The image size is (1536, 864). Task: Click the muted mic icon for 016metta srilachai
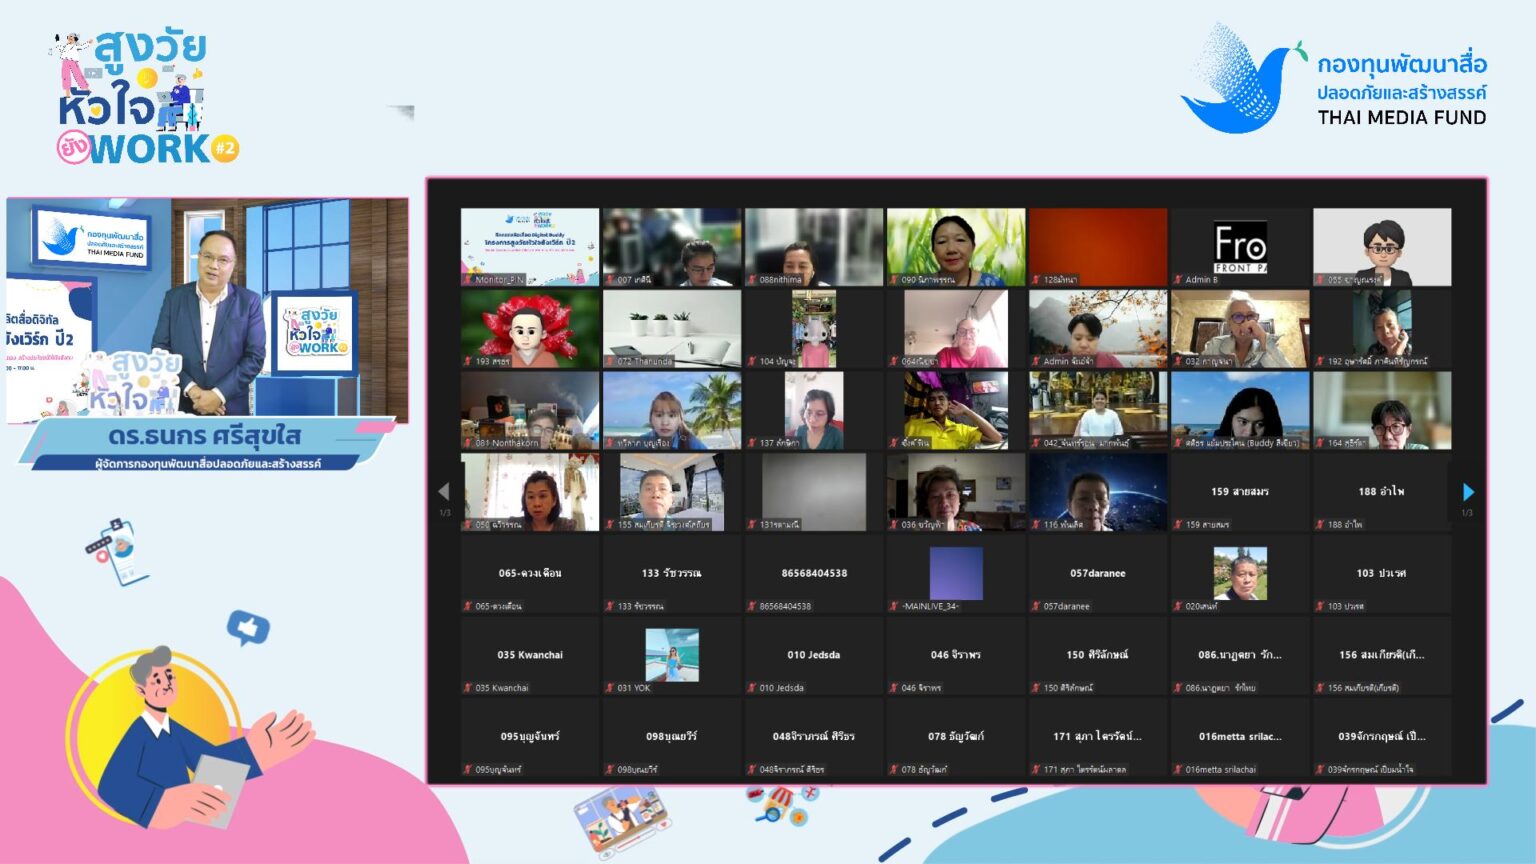click(1177, 769)
